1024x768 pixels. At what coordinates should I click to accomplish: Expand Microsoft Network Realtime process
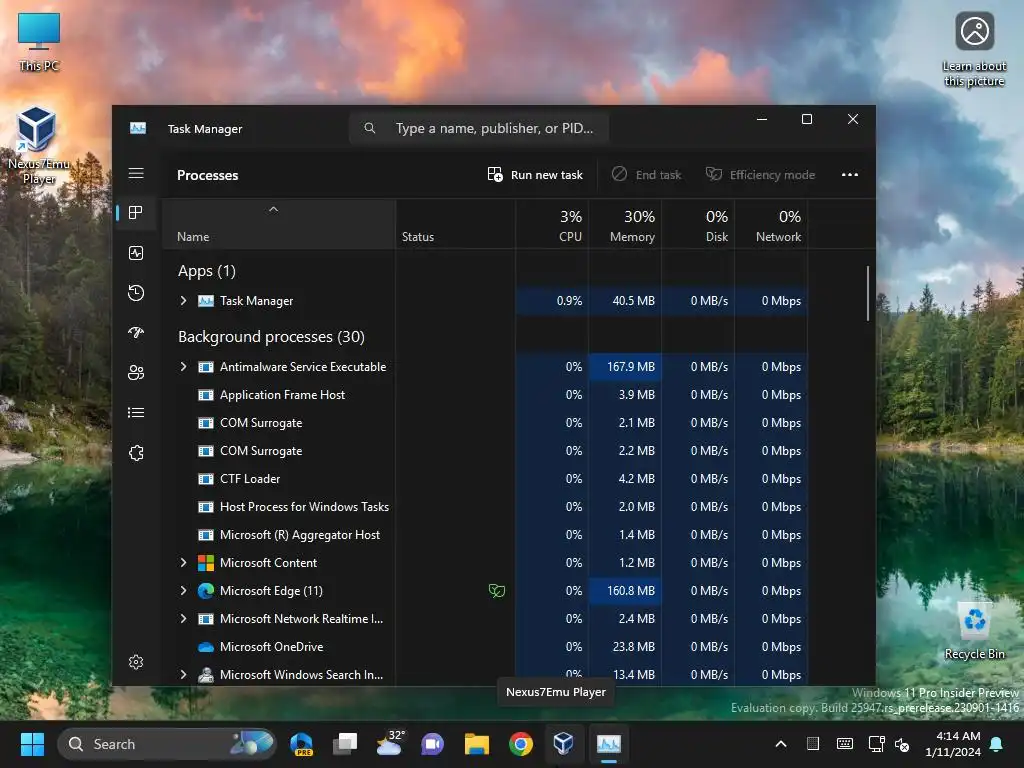[184, 618]
